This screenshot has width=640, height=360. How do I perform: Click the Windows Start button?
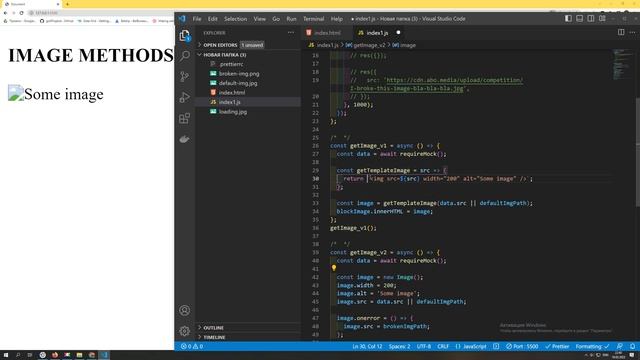point(6,355)
